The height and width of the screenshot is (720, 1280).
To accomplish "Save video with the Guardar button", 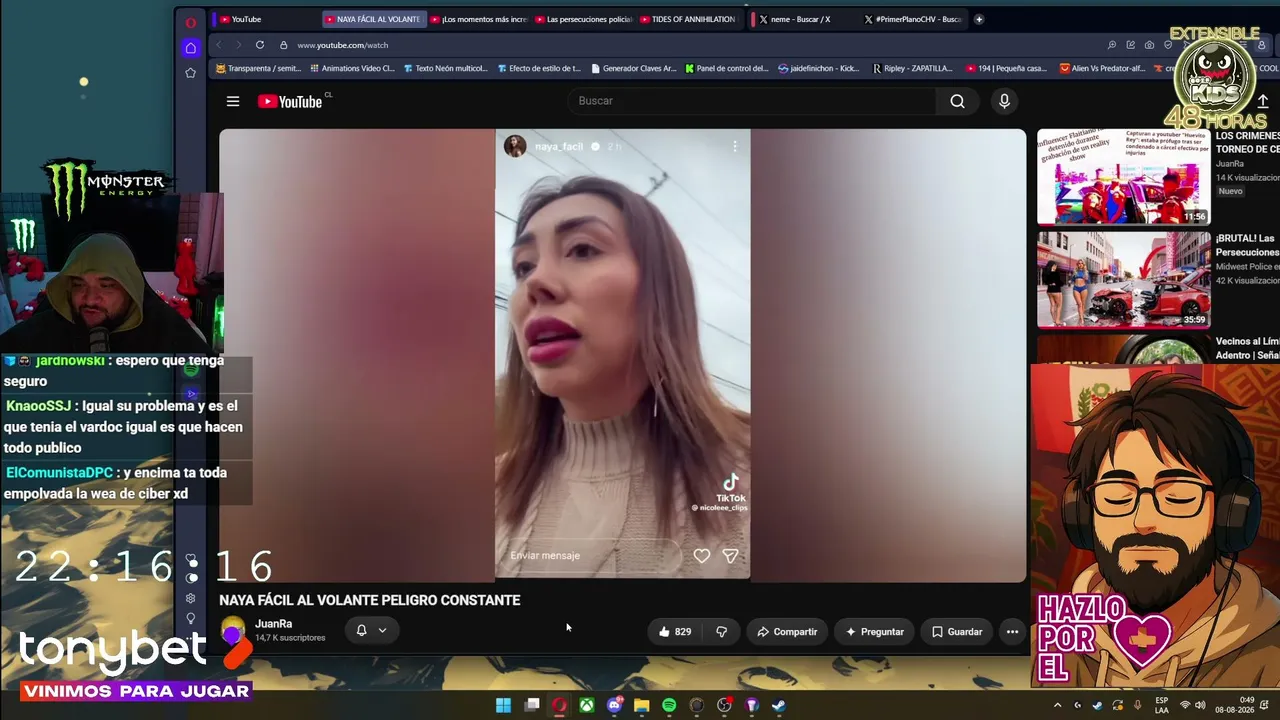I will [957, 632].
